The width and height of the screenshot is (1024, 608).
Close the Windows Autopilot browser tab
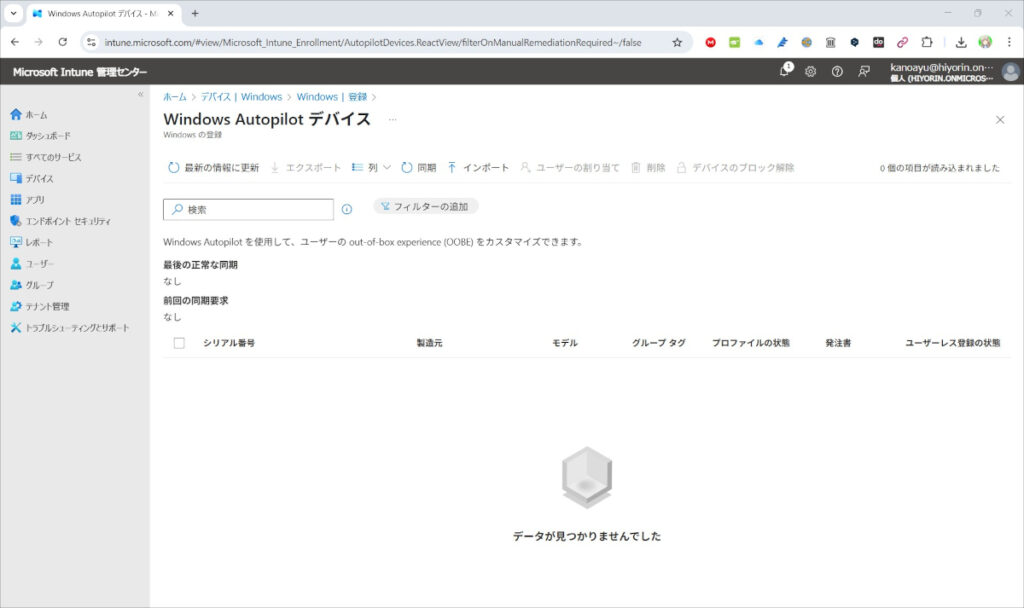(x=170, y=13)
